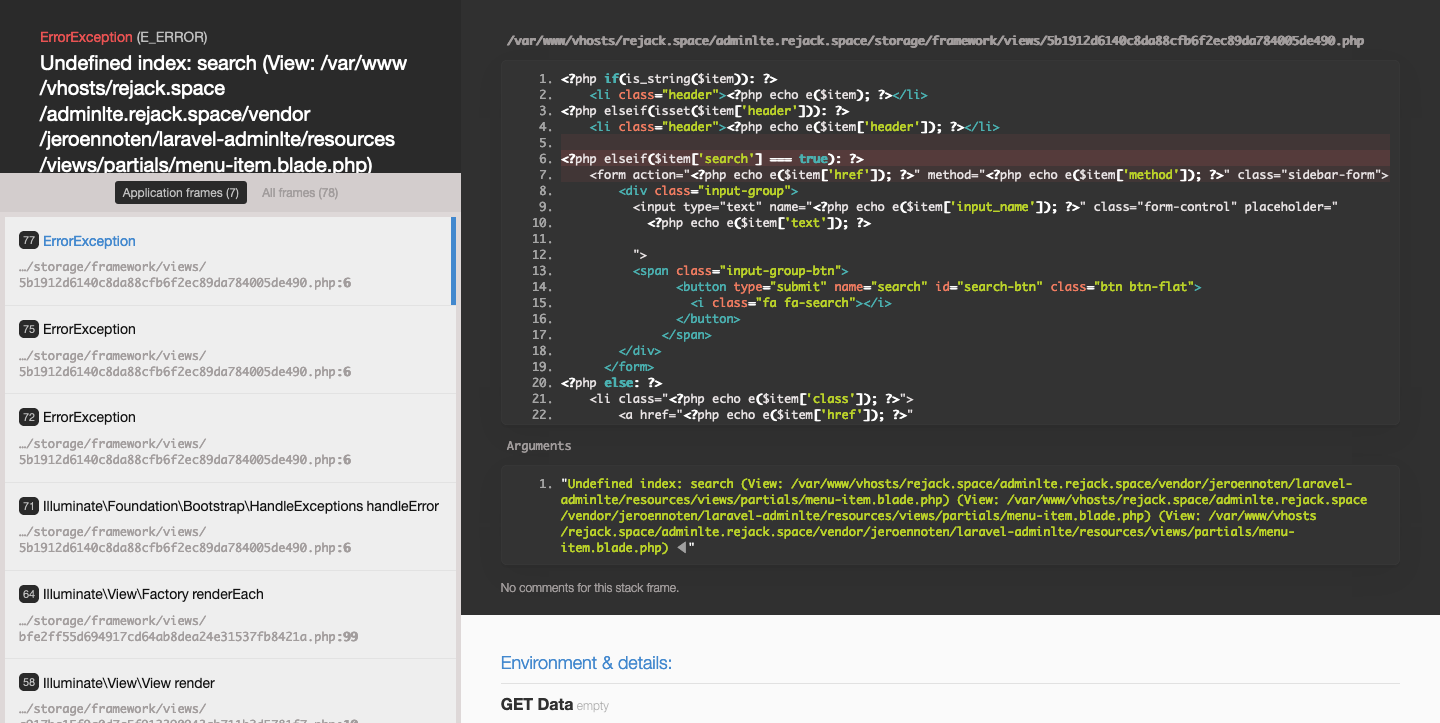Image resolution: width=1440 pixels, height=723 pixels.
Task: Click the compiled view file path above code
Action: 935,41
